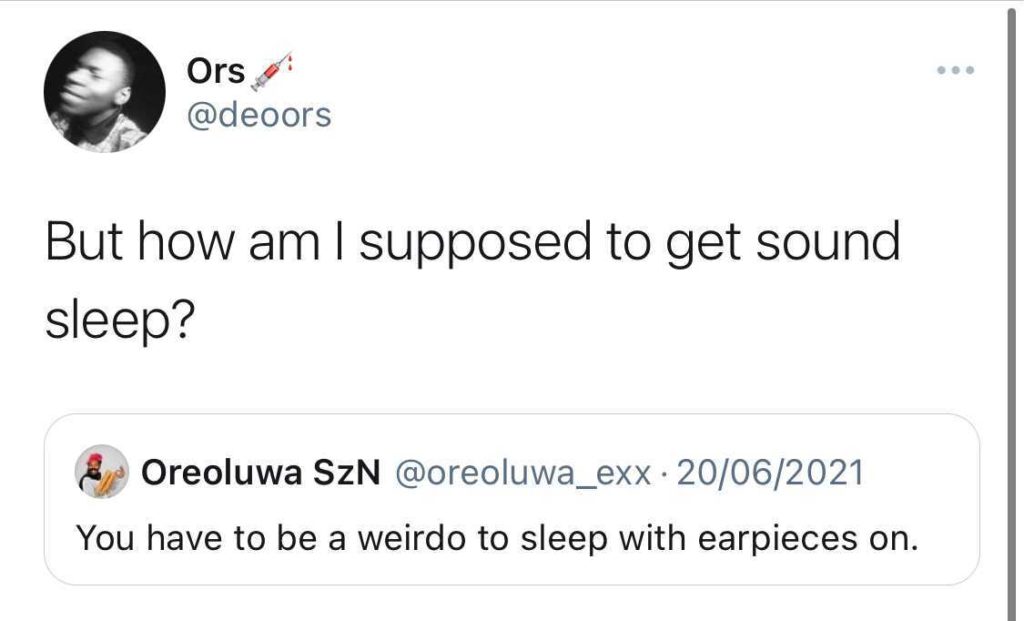1024x621 pixels.
Task: Open the tweet's three-dot more options menu
Action: click(x=955, y=71)
